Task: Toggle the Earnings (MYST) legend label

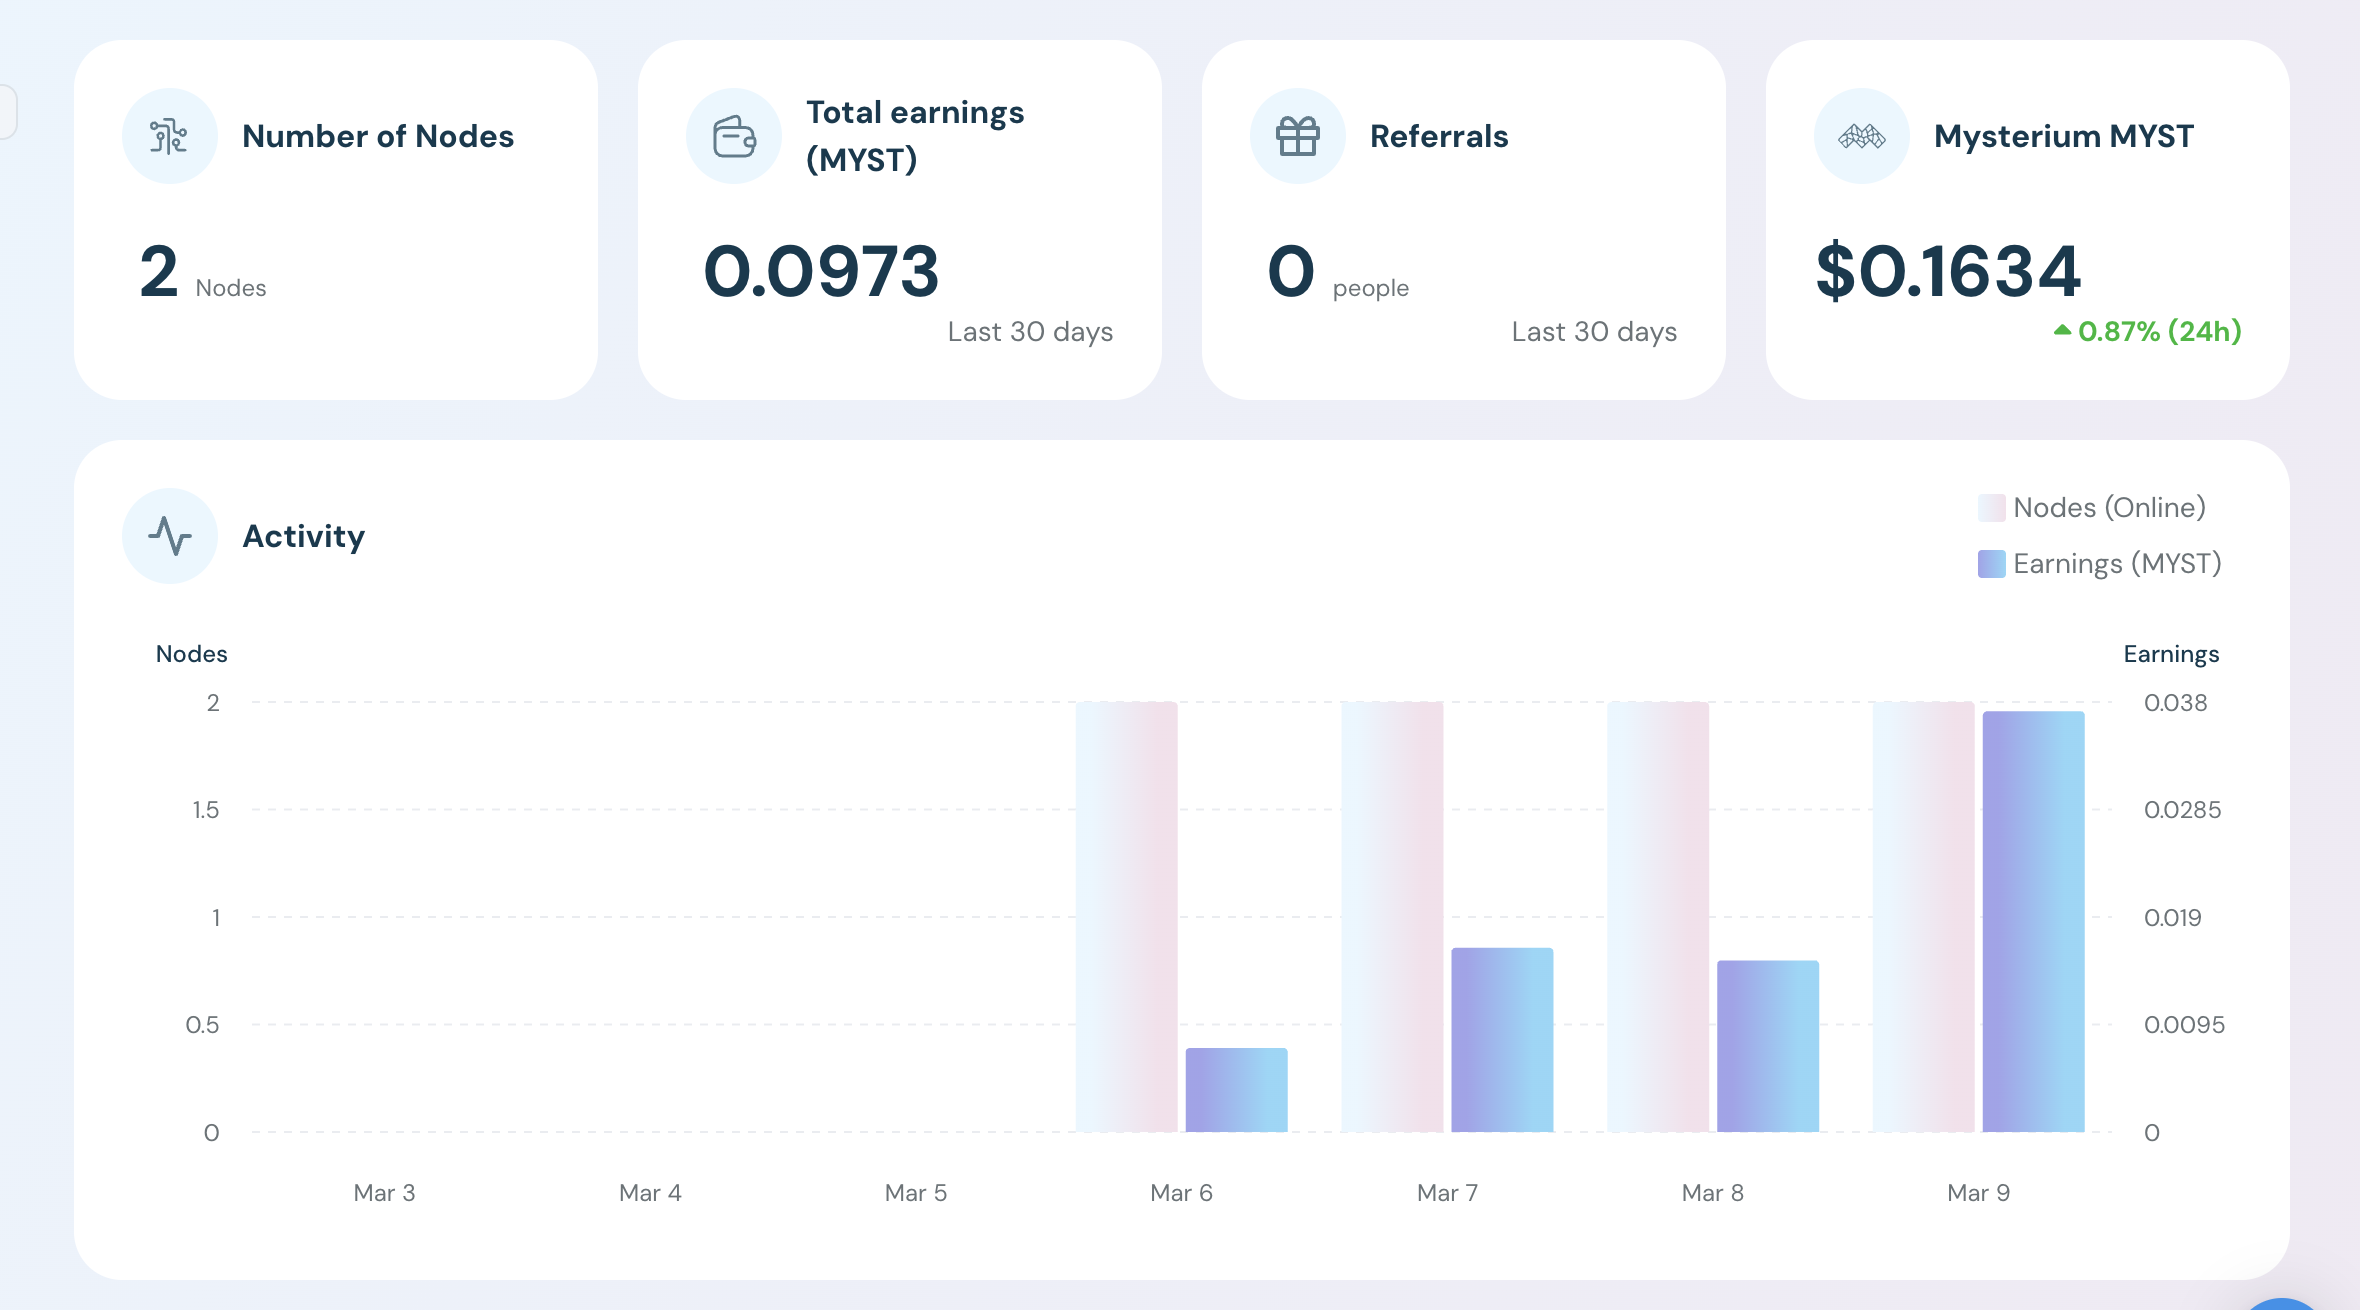Action: click(x=2117, y=564)
